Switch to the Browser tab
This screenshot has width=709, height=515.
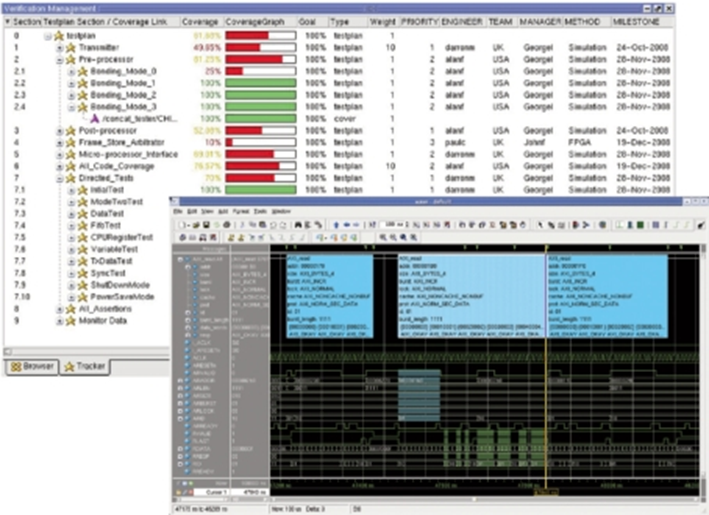point(32,367)
